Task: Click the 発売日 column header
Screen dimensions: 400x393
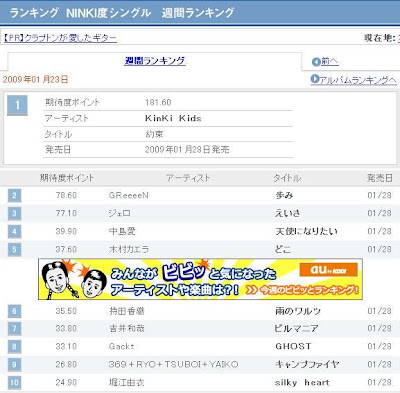Action: pos(380,178)
